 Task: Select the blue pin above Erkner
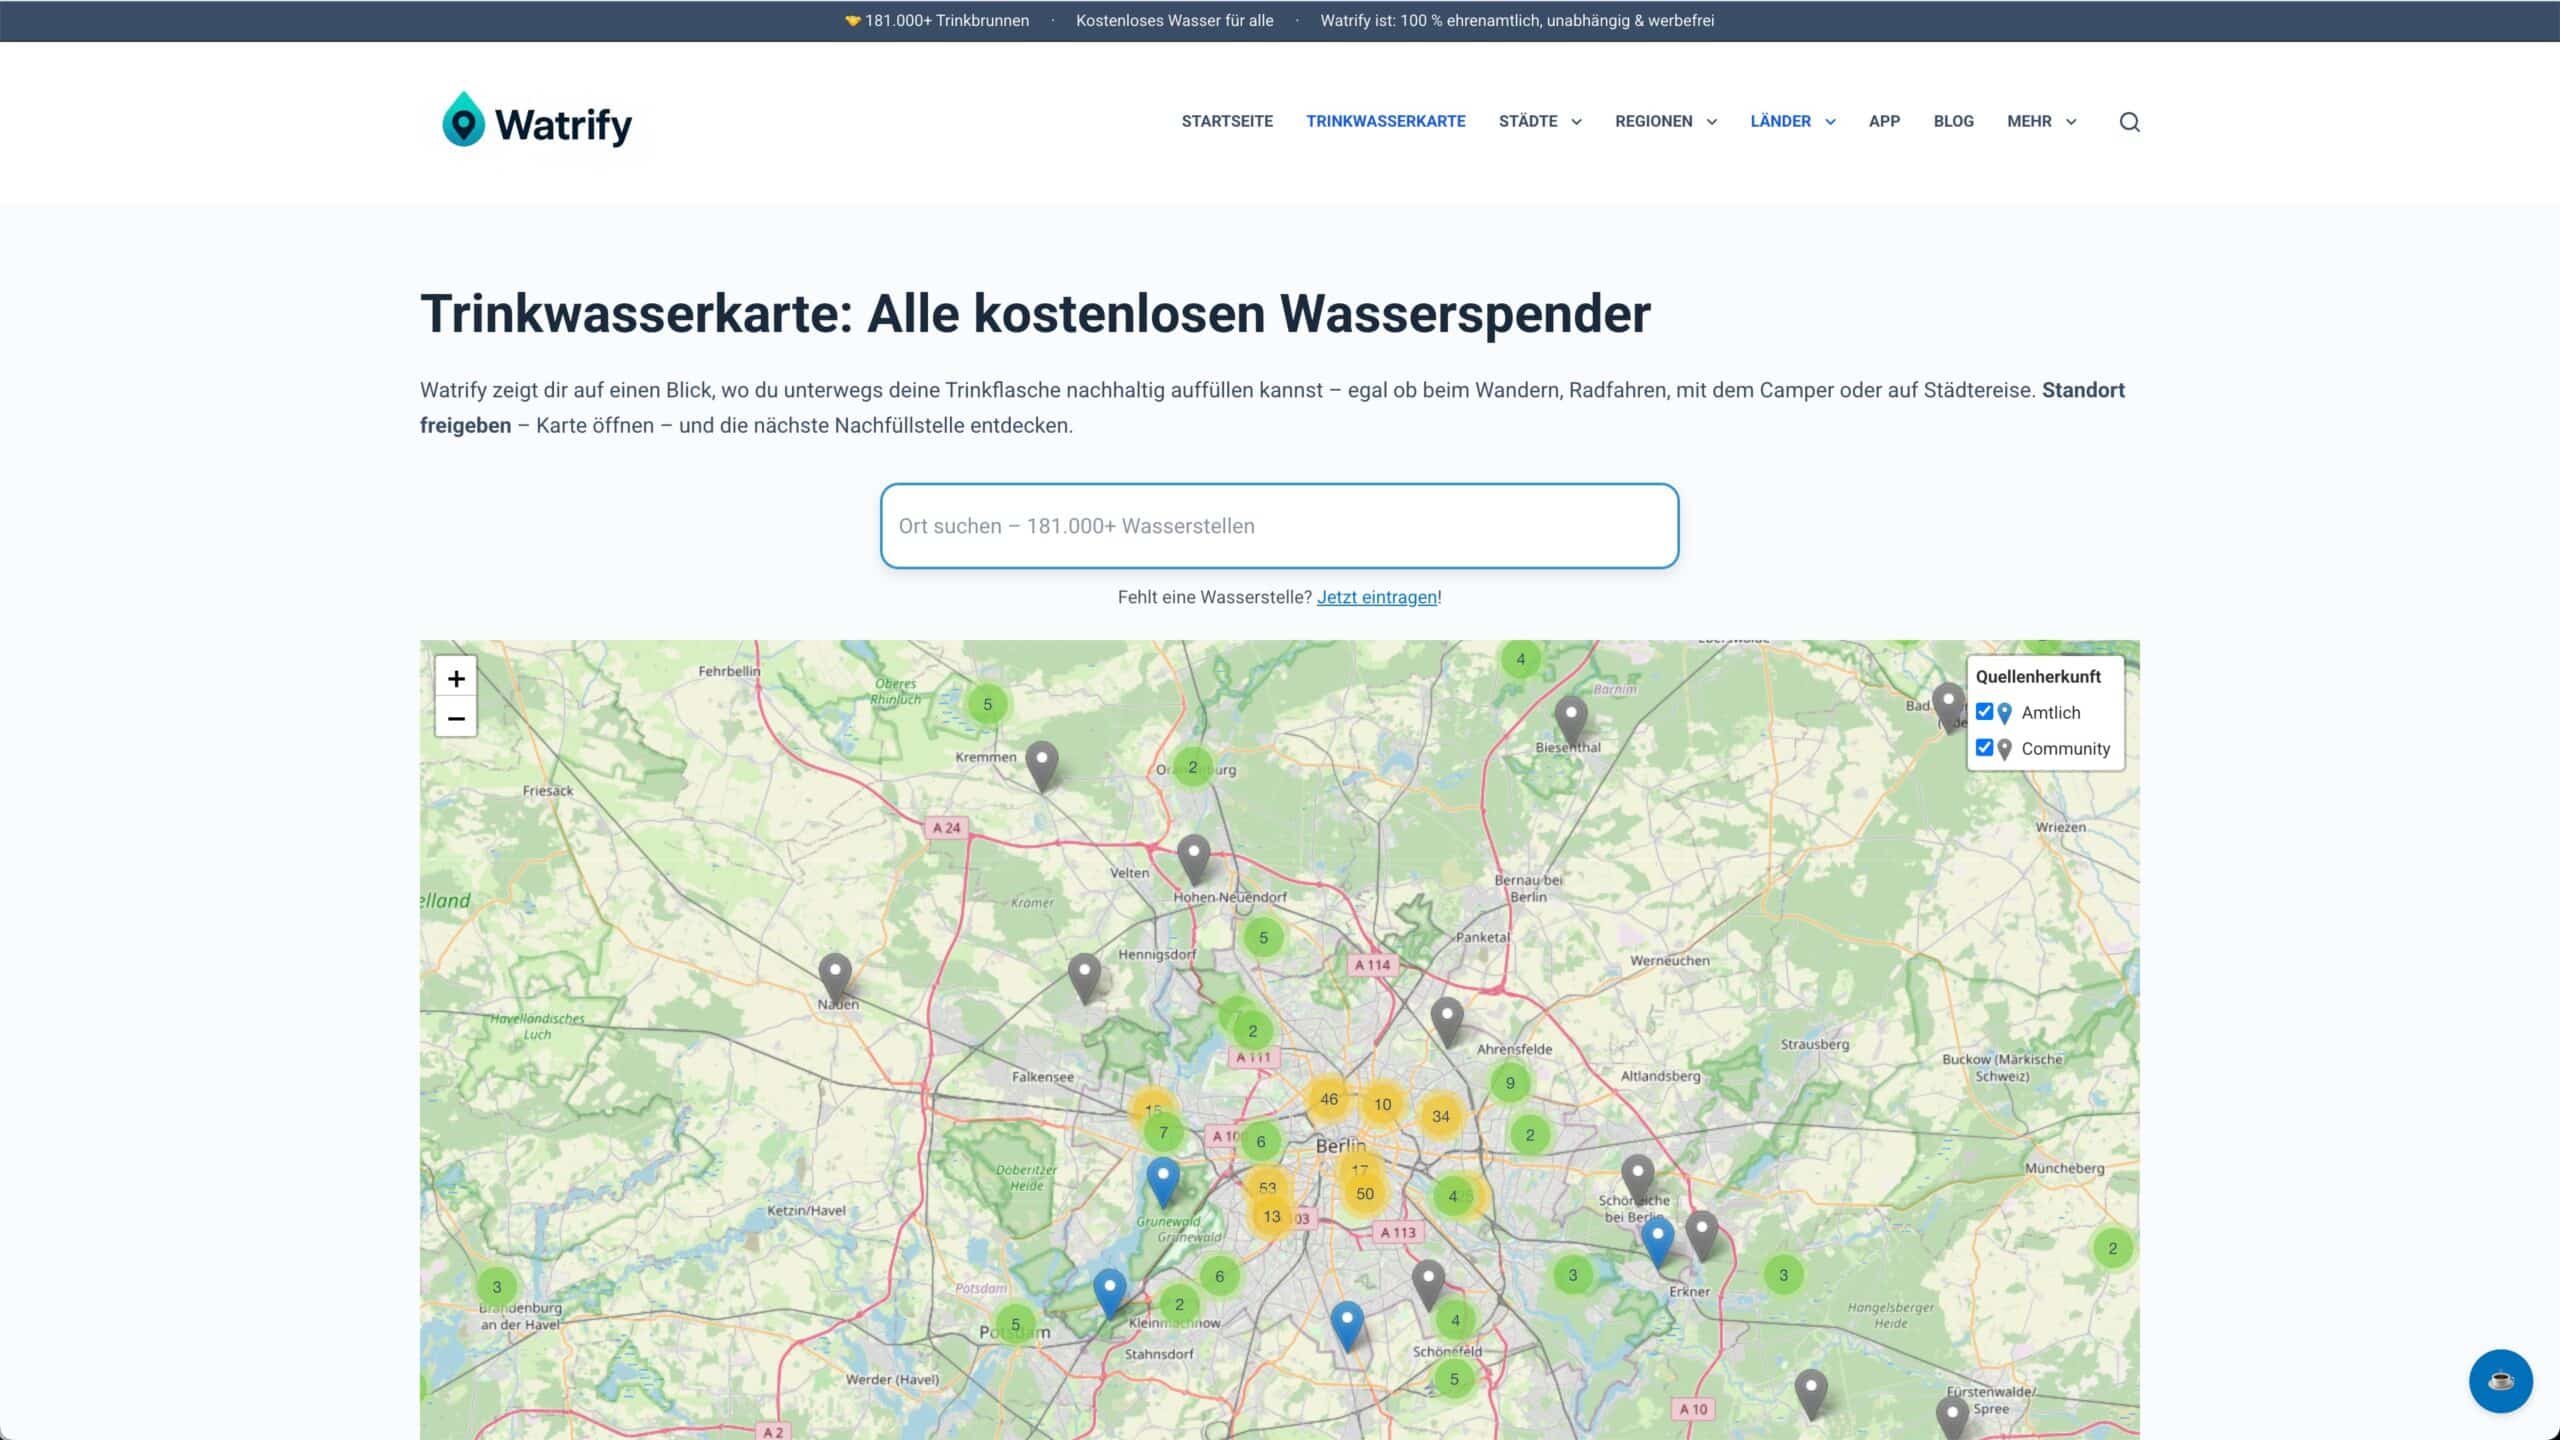pos(1658,1243)
